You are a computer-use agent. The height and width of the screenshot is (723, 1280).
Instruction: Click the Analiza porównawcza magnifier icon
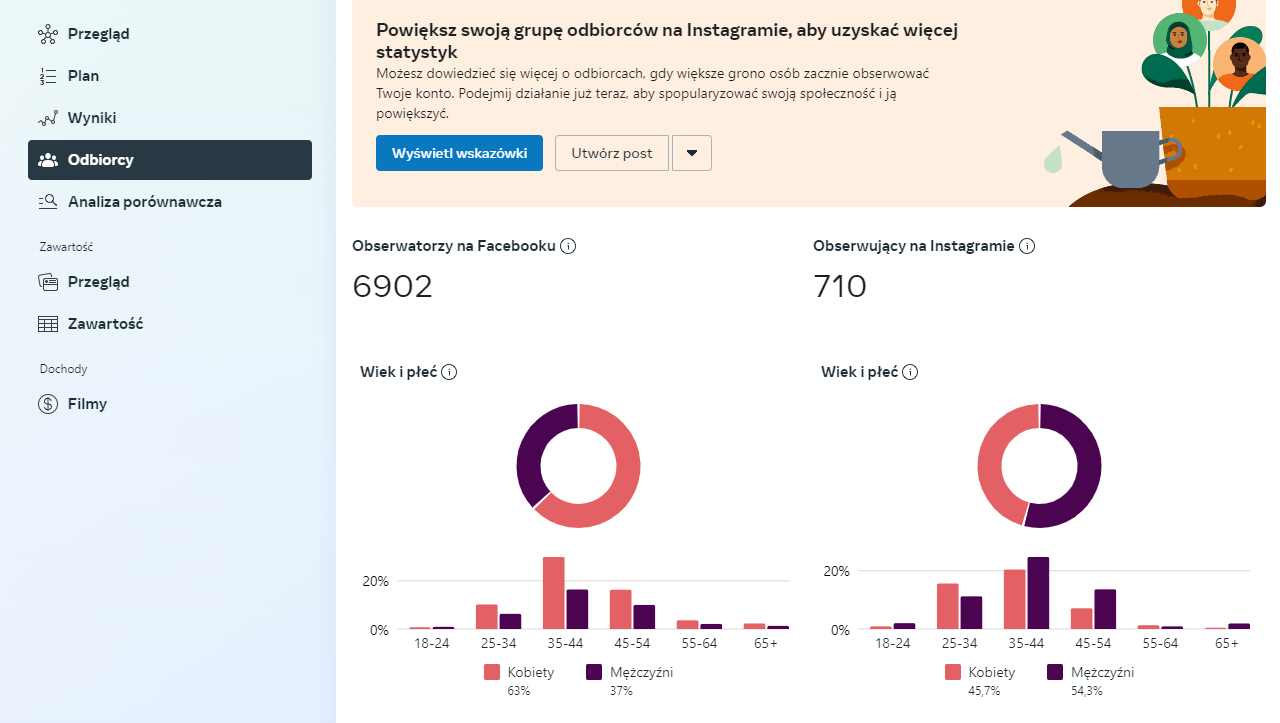[x=48, y=202]
